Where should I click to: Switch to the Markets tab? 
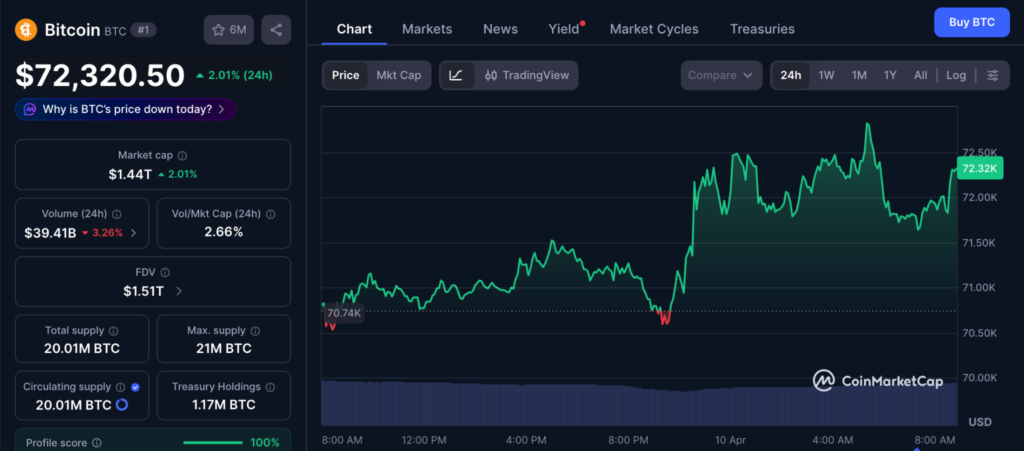[427, 29]
